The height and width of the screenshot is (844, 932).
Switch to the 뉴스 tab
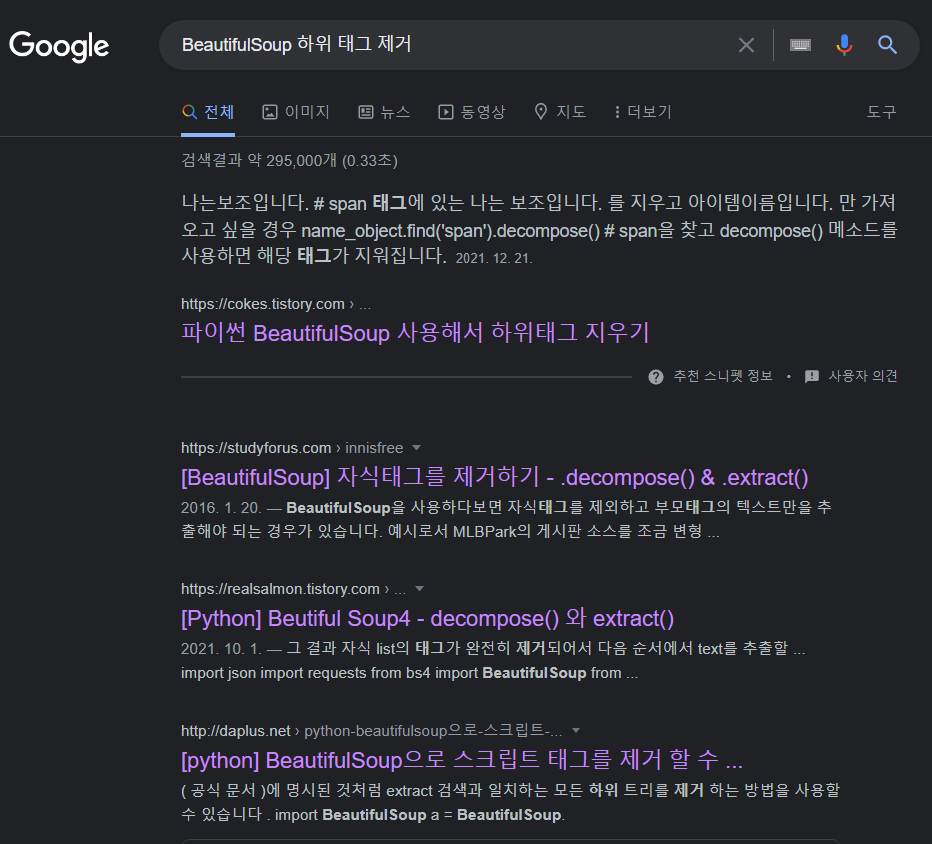pyautogui.click(x=384, y=112)
